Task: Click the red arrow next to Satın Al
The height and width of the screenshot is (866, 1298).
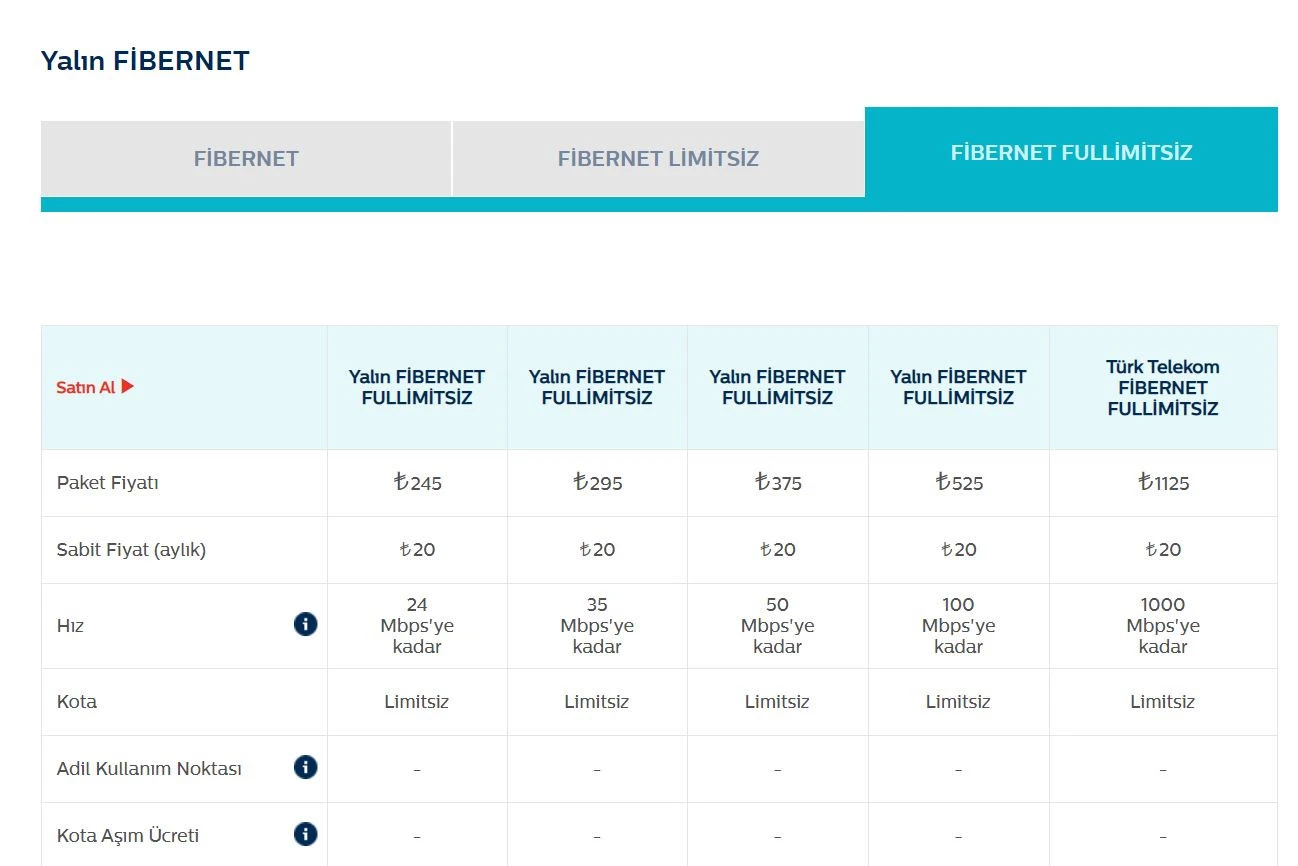Action: click(127, 387)
